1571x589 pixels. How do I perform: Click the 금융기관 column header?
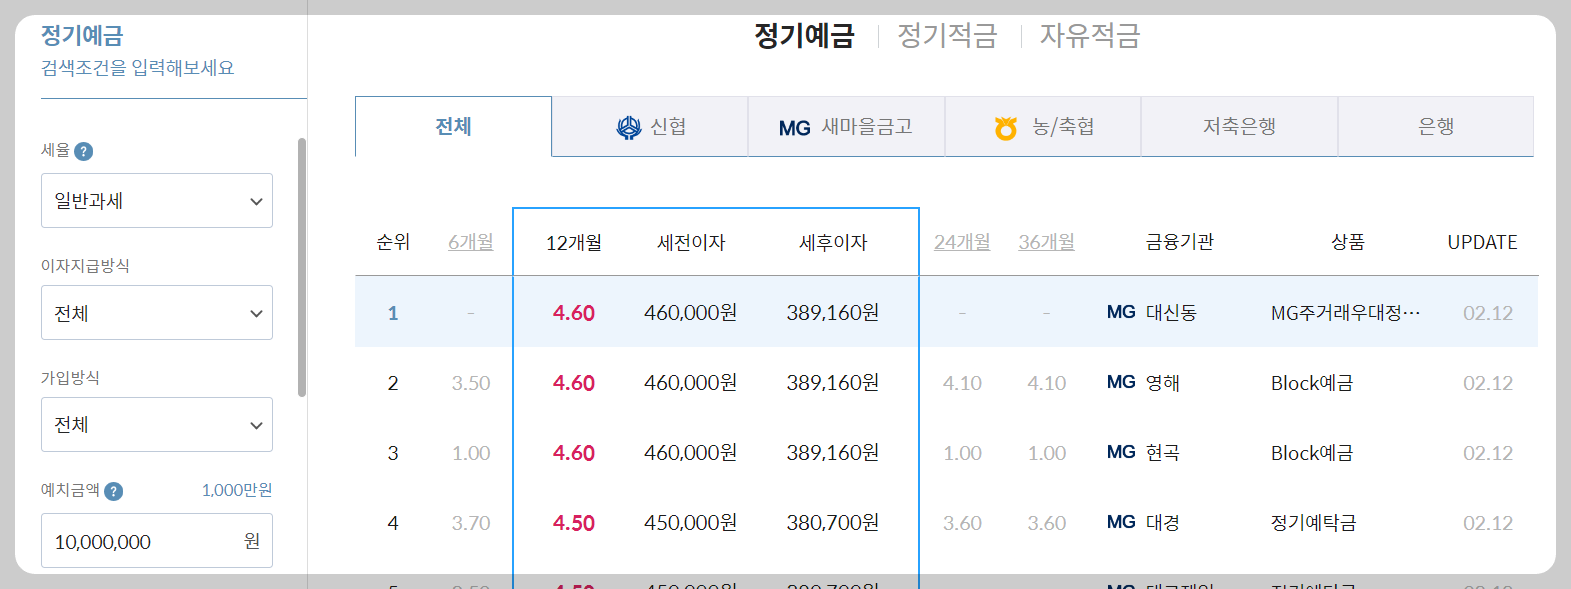pos(1180,242)
